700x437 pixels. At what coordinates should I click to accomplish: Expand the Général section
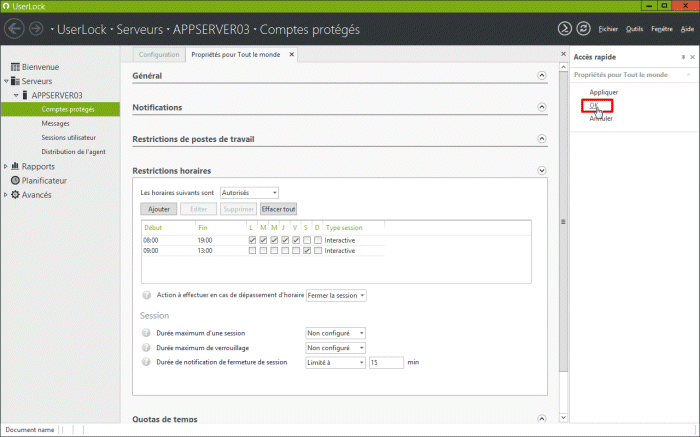542,75
